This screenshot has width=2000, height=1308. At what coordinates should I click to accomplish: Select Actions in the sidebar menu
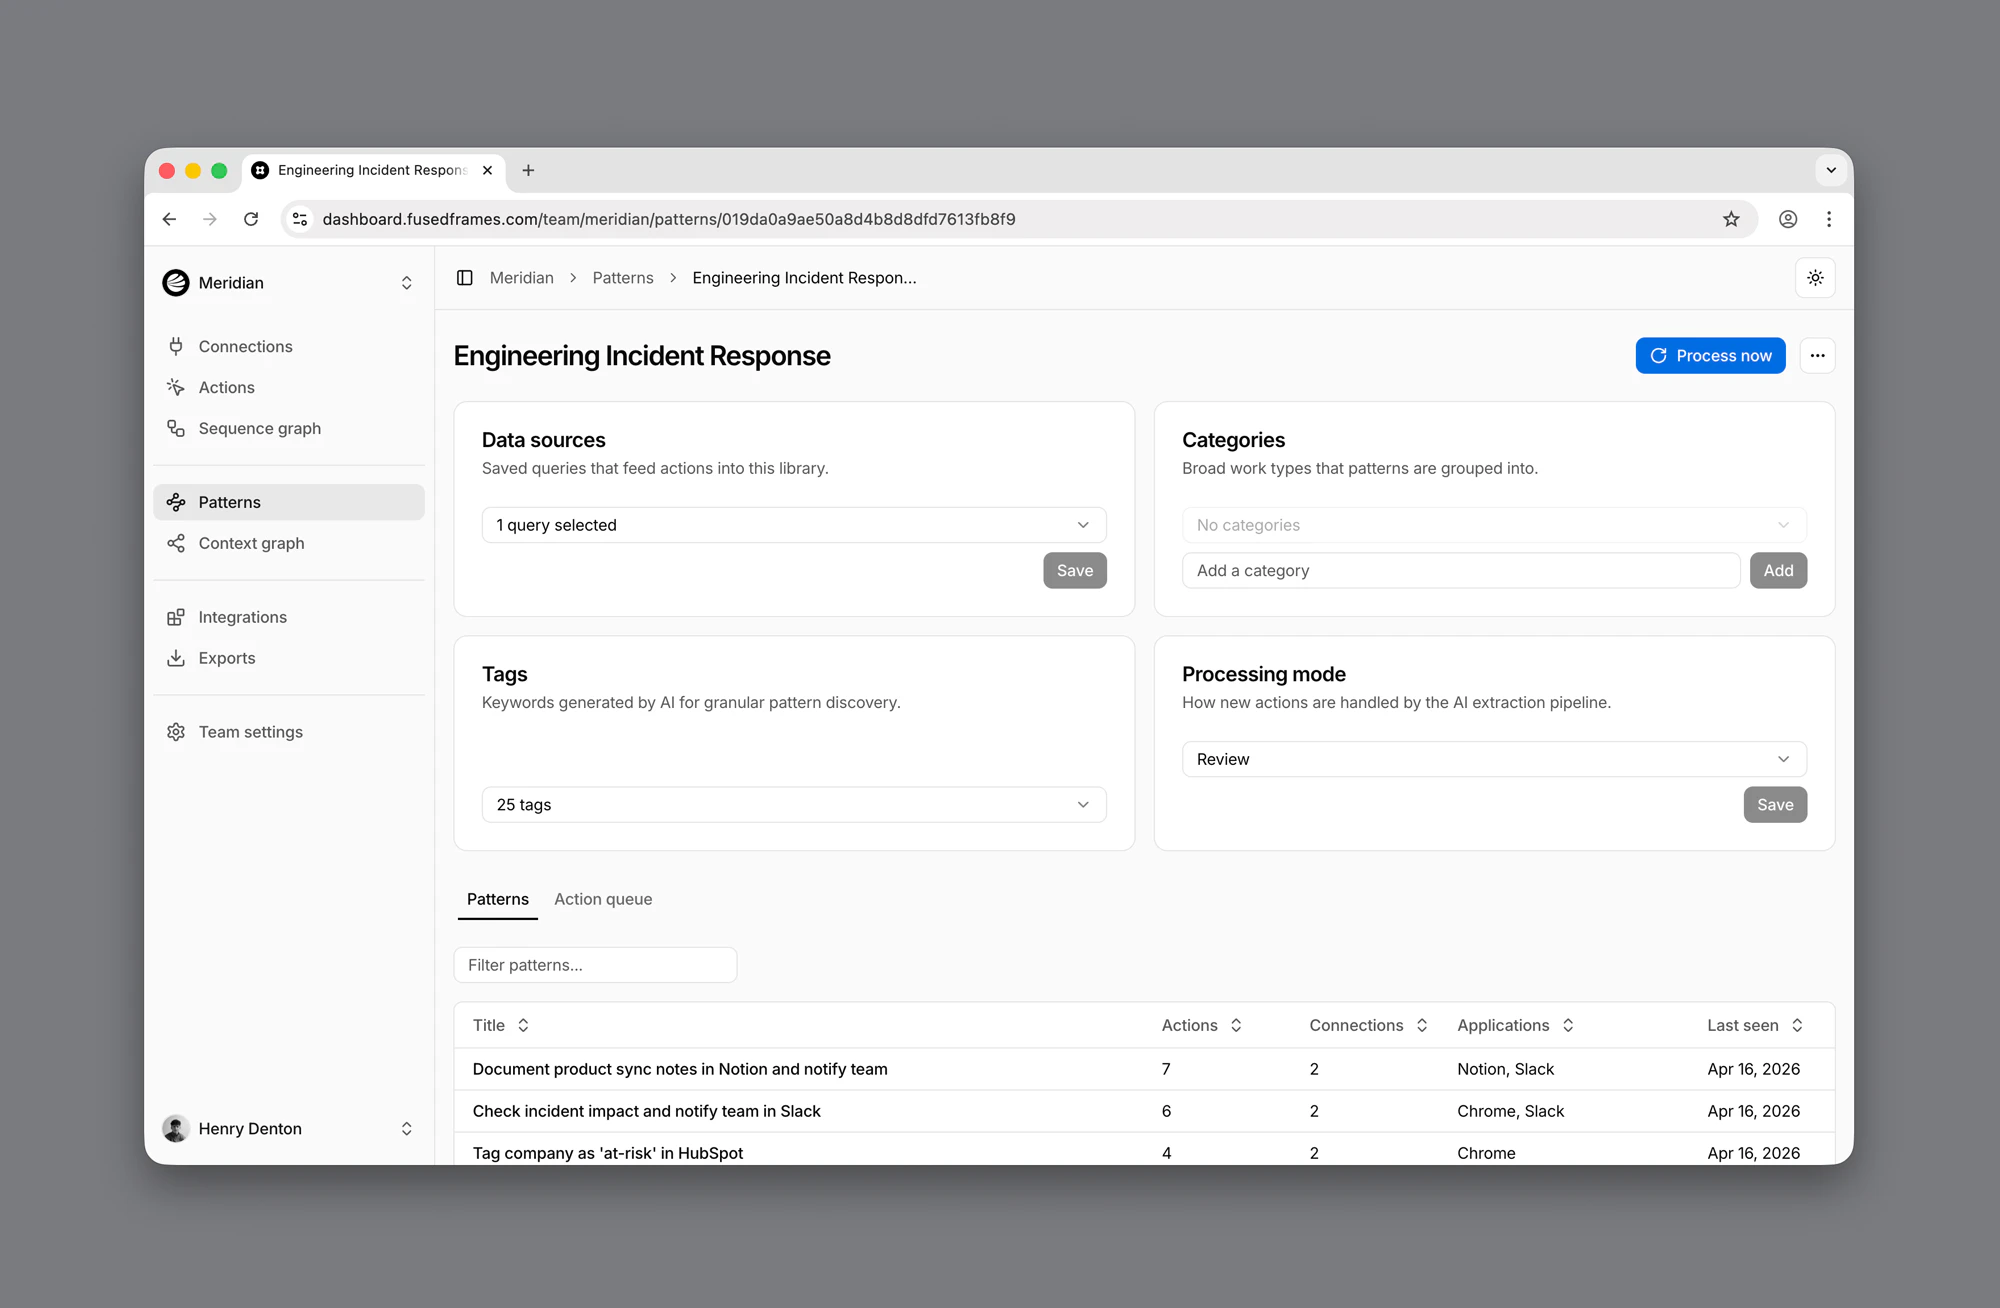point(227,387)
